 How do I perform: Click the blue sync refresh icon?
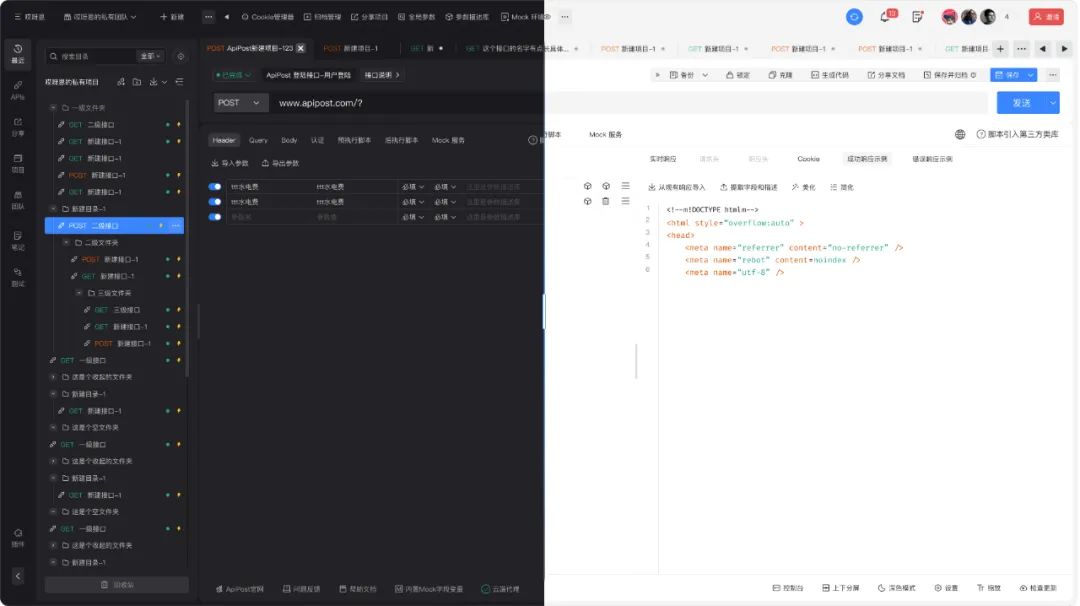coord(854,17)
